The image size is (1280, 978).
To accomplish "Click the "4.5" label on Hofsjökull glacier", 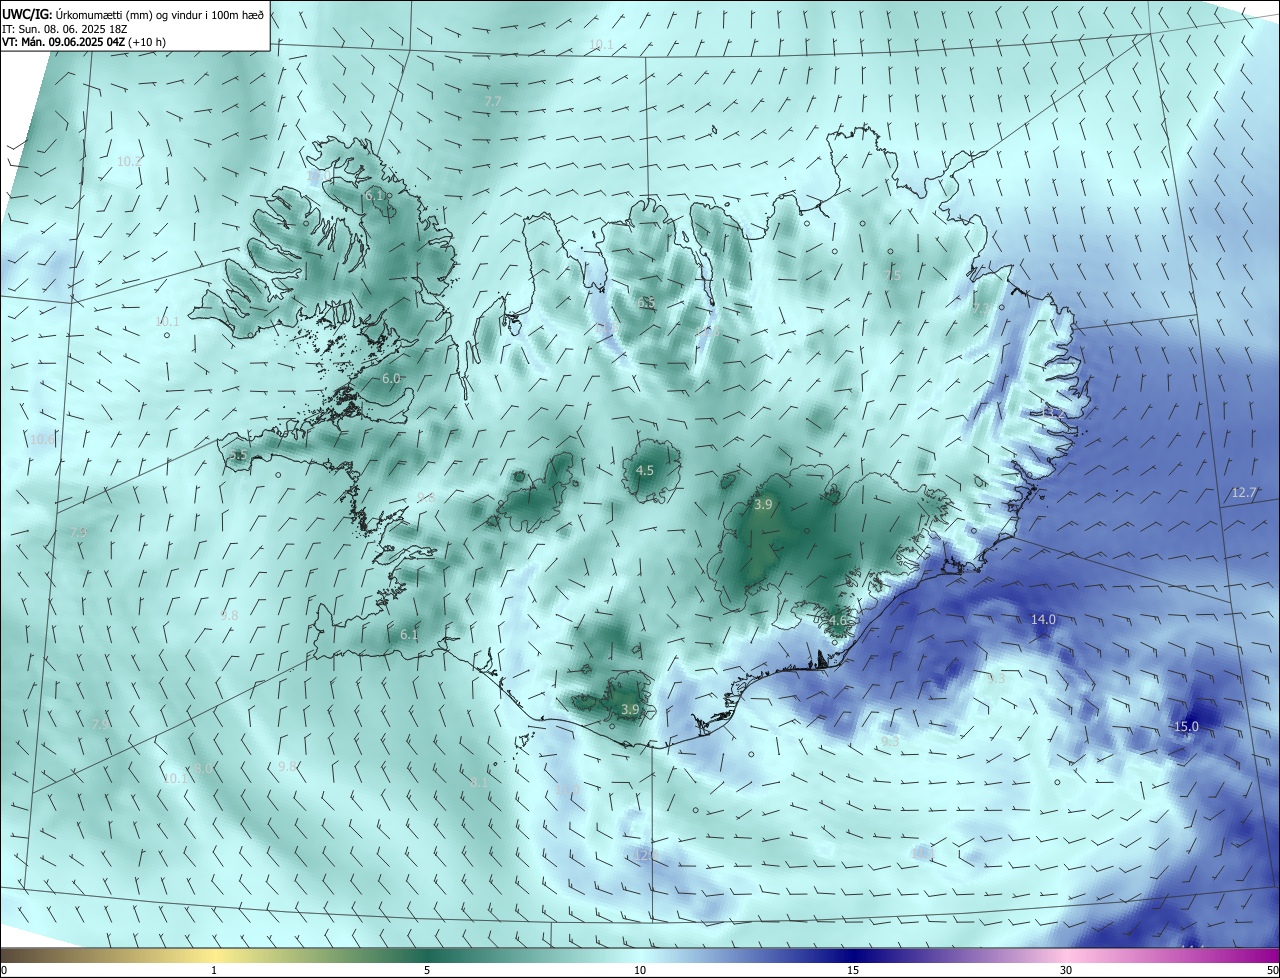I will click(645, 470).
